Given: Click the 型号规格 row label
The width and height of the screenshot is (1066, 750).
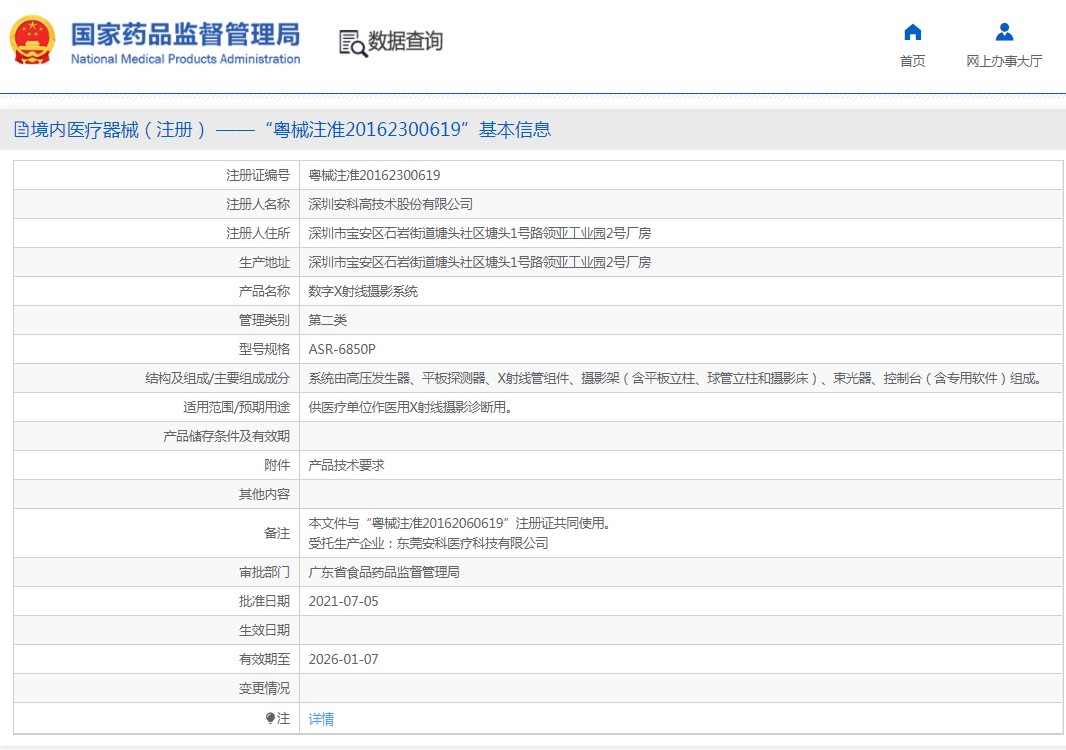Looking at the screenshot, I should pyautogui.click(x=264, y=350).
